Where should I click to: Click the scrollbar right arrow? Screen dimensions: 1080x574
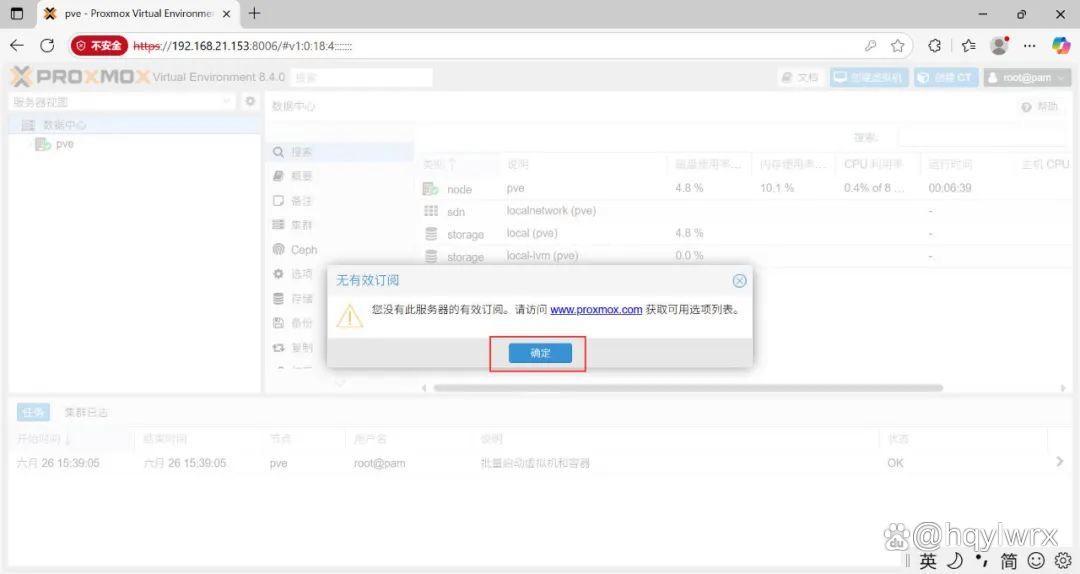click(x=1063, y=388)
